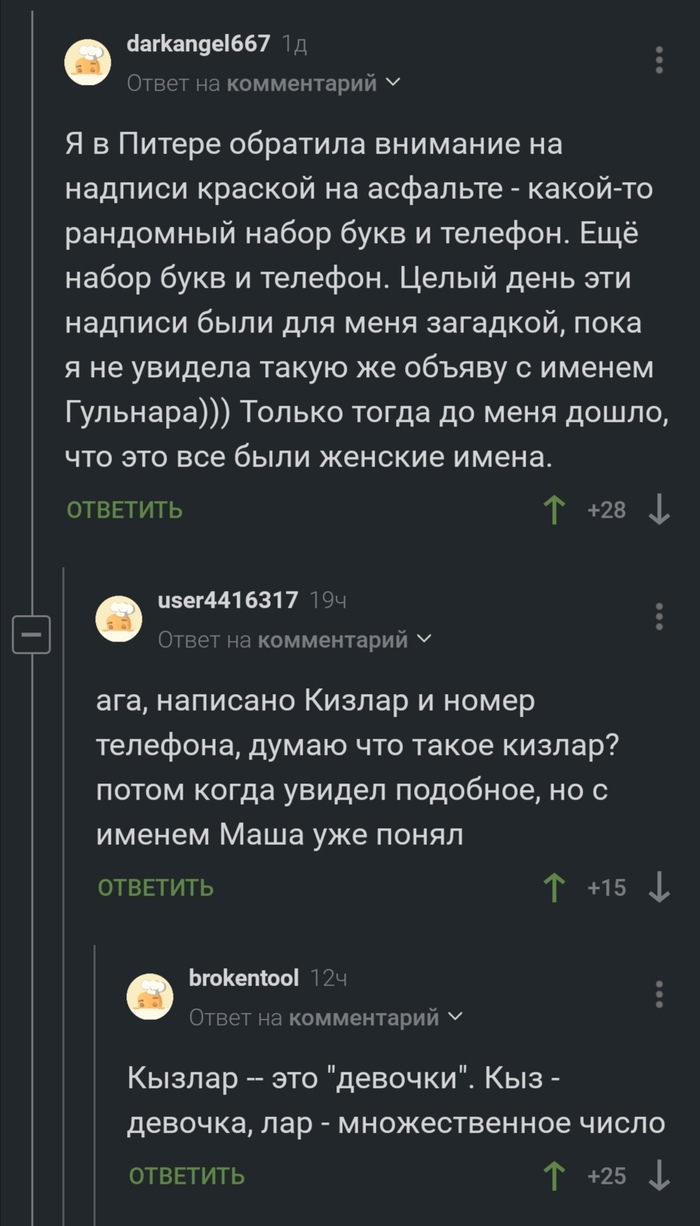Downvote user4416317's comment
The image size is (700, 1226).
coord(659,887)
